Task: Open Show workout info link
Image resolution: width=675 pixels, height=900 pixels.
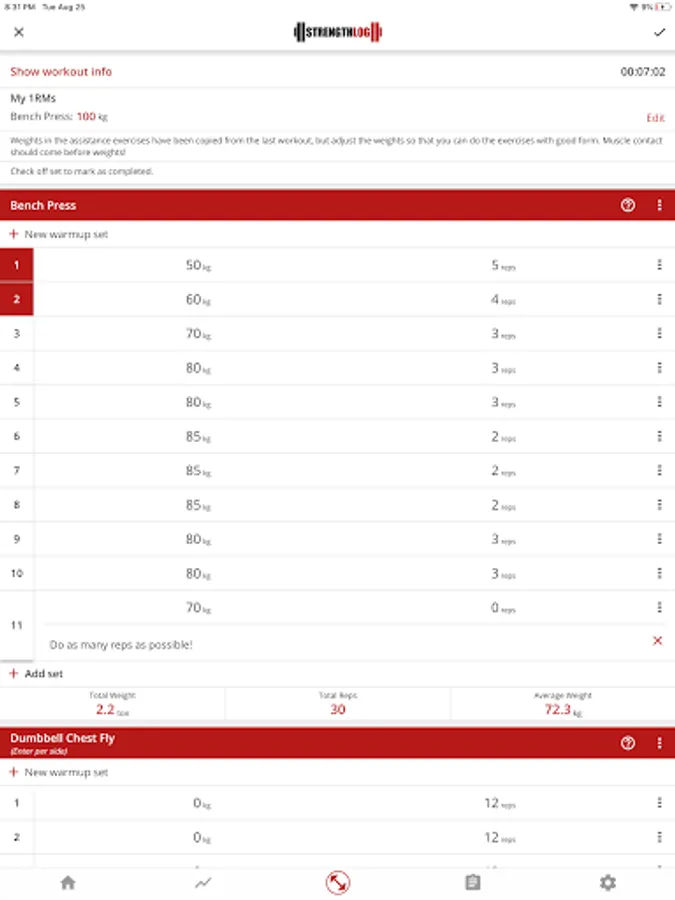Action: pyautogui.click(x=61, y=72)
